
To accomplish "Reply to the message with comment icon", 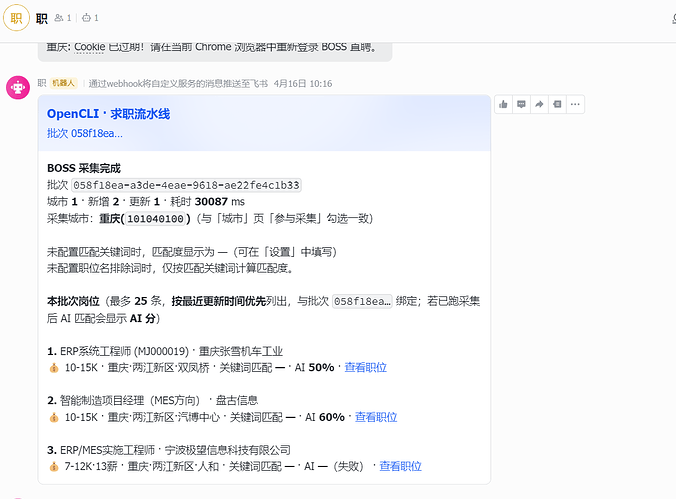I will click(x=521, y=104).
